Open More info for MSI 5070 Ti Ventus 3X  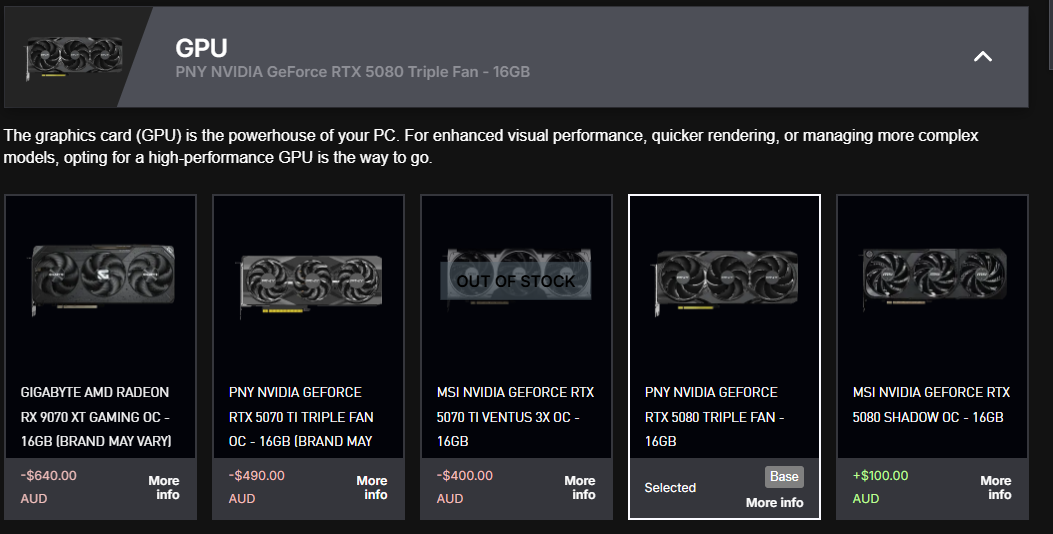click(580, 488)
